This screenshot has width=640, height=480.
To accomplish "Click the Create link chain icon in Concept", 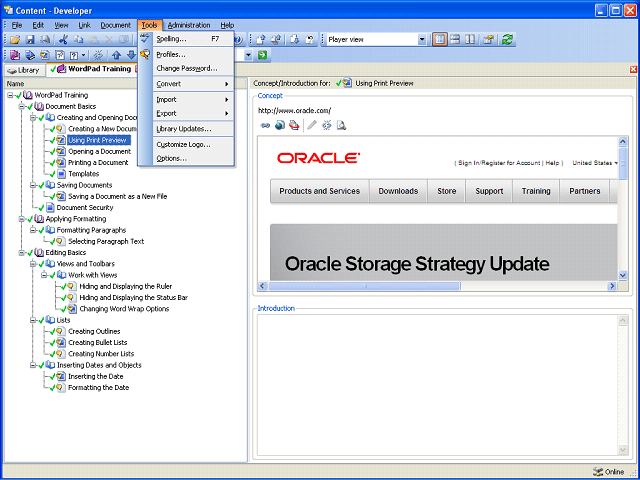I will point(265,126).
